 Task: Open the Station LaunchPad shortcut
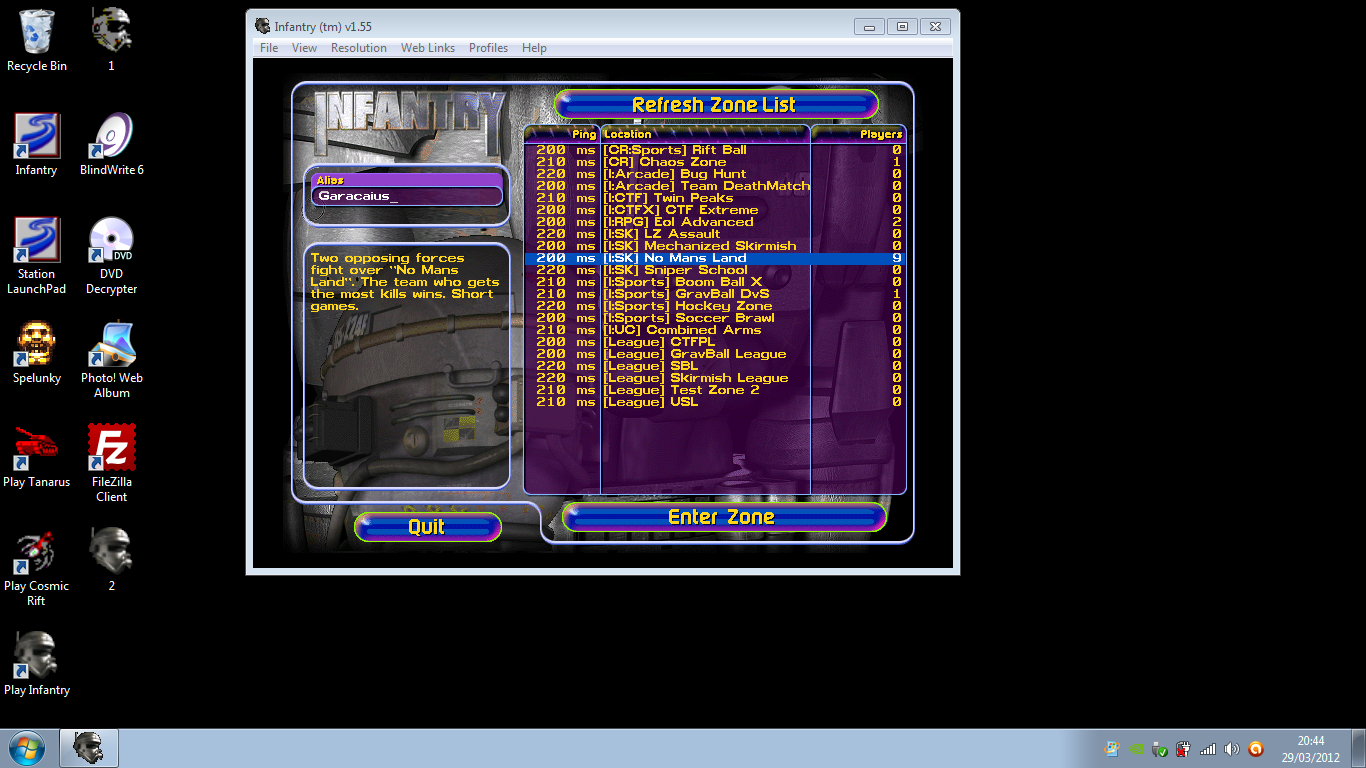point(37,241)
